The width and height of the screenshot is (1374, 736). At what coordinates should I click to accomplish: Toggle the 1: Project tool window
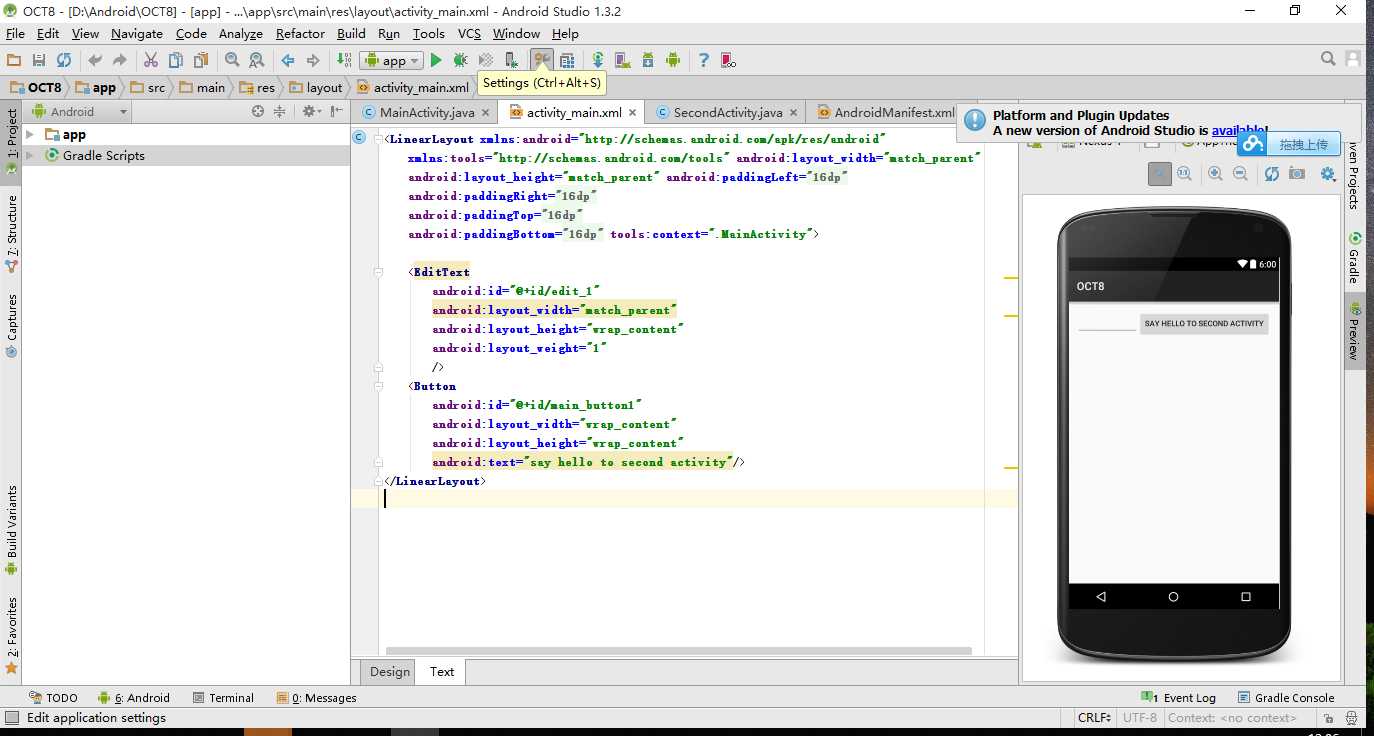coord(11,141)
